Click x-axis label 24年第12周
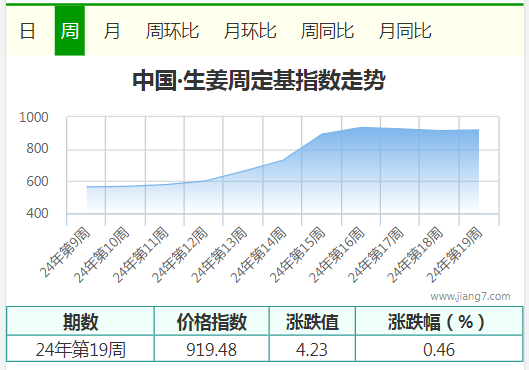The image size is (529, 370). pyautogui.click(x=179, y=255)
